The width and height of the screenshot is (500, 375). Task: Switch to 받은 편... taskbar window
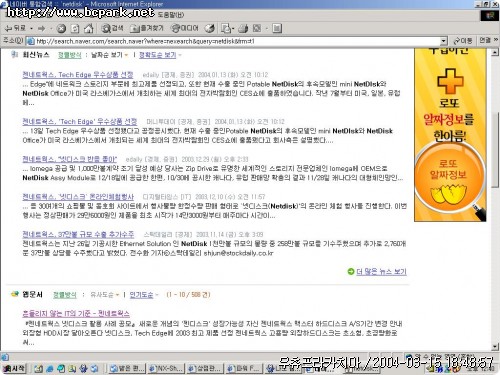tap(128, 368)
